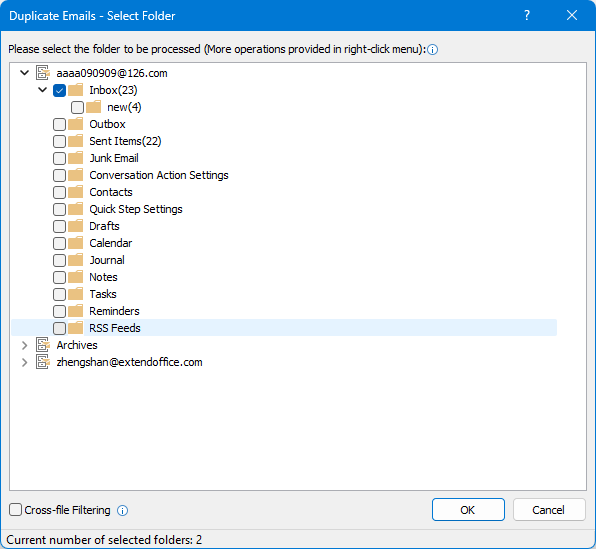The image size is (596, 549).
Task: Expand the zhengshan@extendoffice.com account
Action: [25, 362]
